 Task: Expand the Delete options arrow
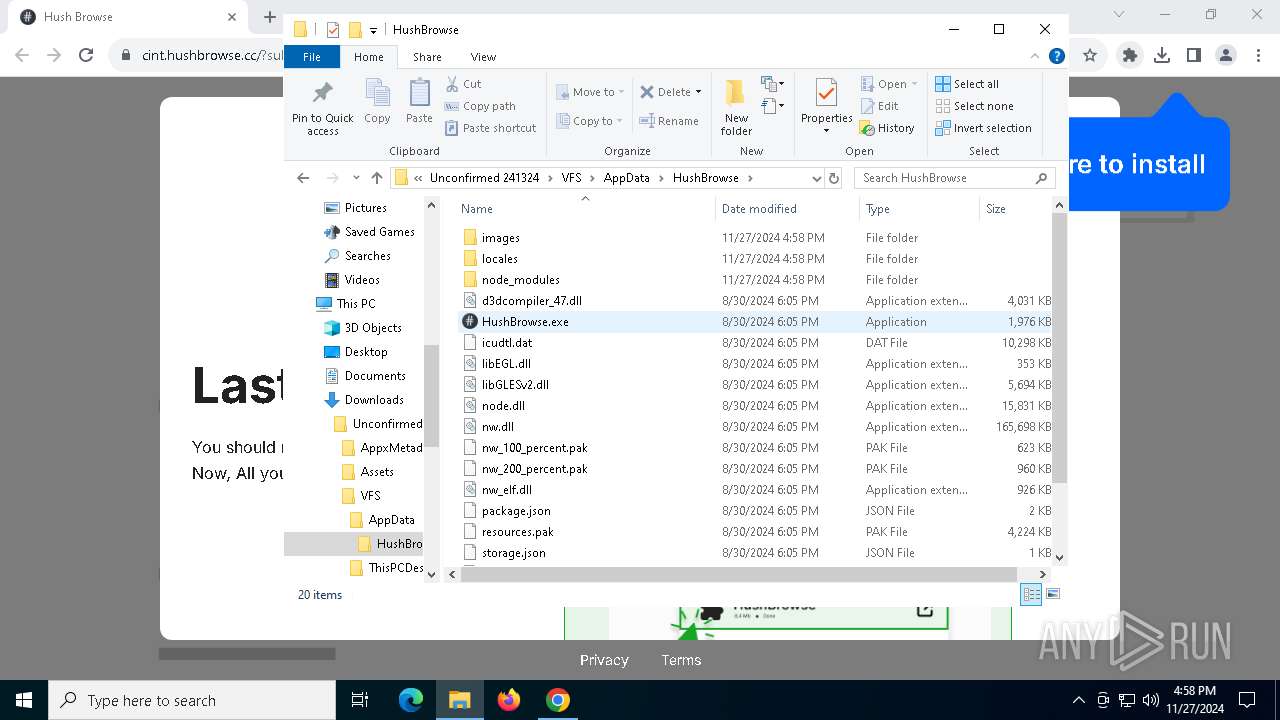pyautogui.click(x=698, y=92)
